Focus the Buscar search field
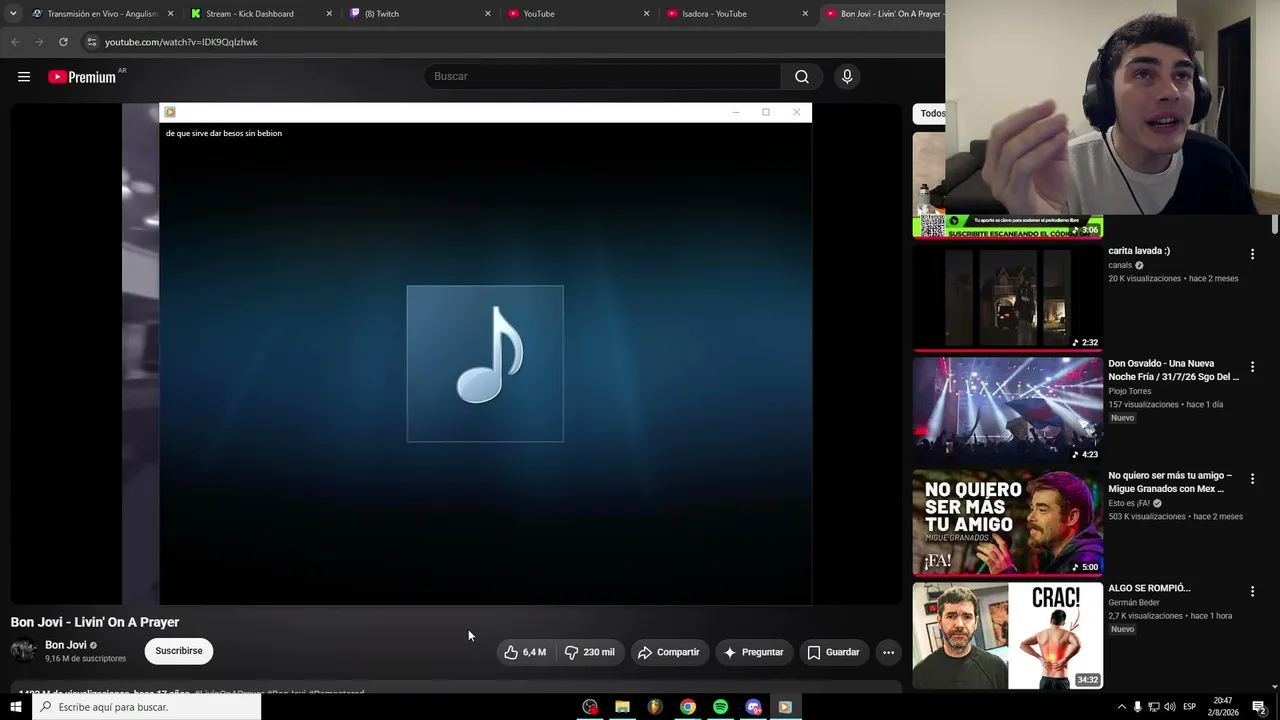The image size is (1280, 720). tap(603, 77)
